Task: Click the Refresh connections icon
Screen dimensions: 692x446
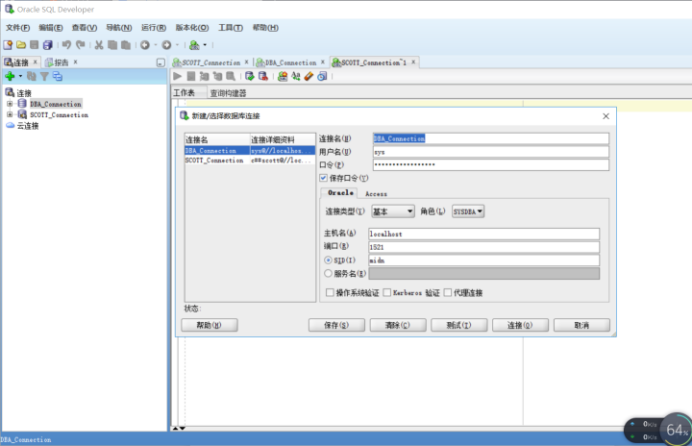Action: [x=31, y=76]
